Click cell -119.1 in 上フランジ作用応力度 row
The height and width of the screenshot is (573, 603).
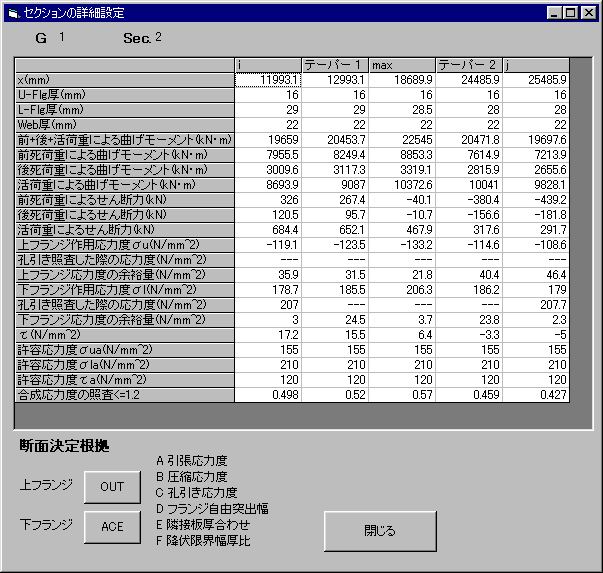[268, 245]
